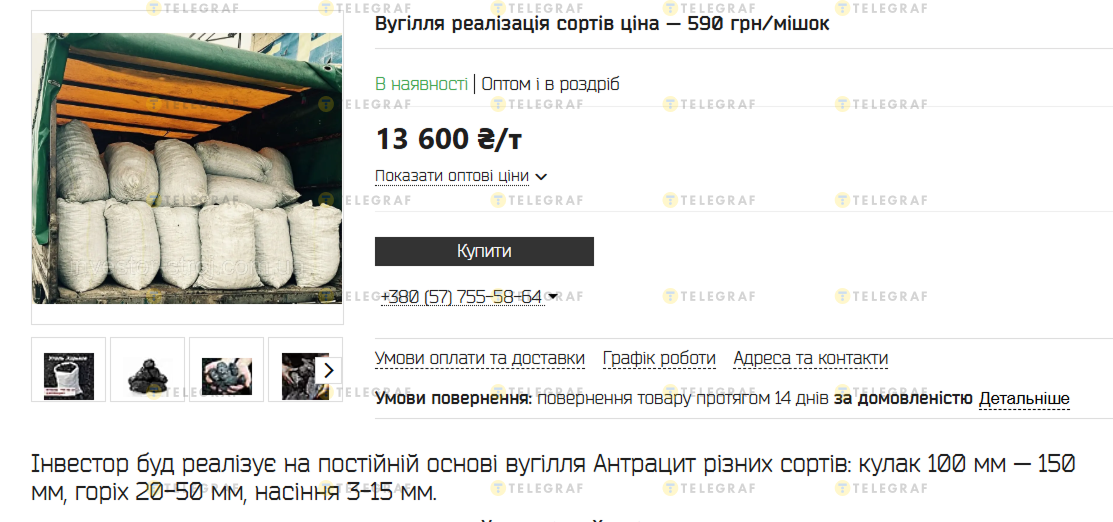Open Показати оптові ціни link
1113x522 pixels.
451,176
